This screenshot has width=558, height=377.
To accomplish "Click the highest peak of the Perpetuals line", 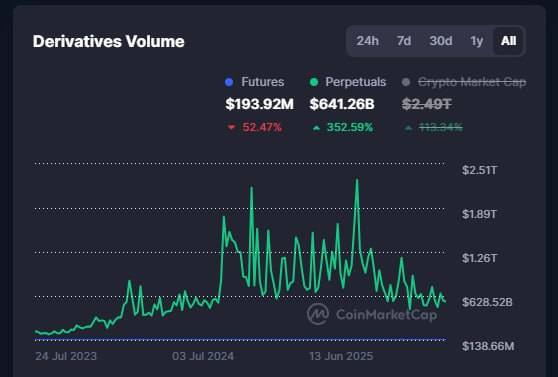I will 357,180.
